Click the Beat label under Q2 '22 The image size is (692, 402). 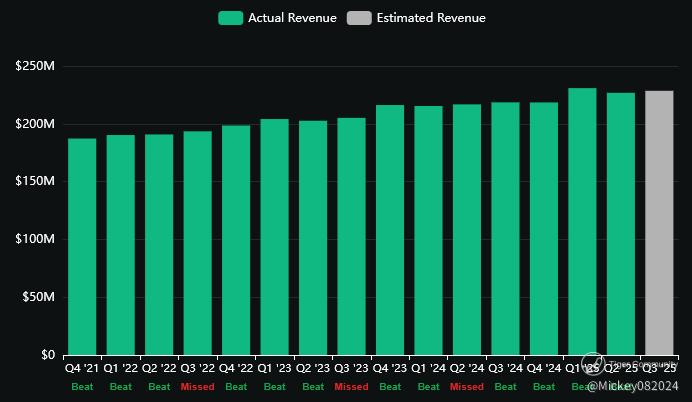point(159,387)
